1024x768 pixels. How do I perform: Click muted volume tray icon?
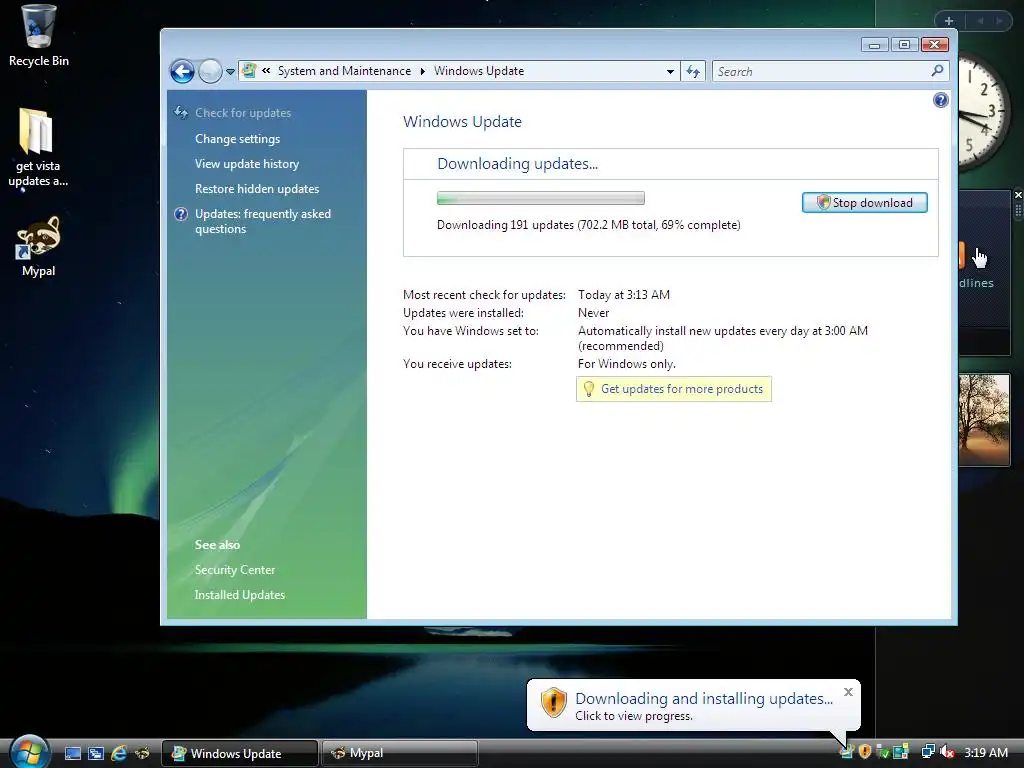(947, 752)
